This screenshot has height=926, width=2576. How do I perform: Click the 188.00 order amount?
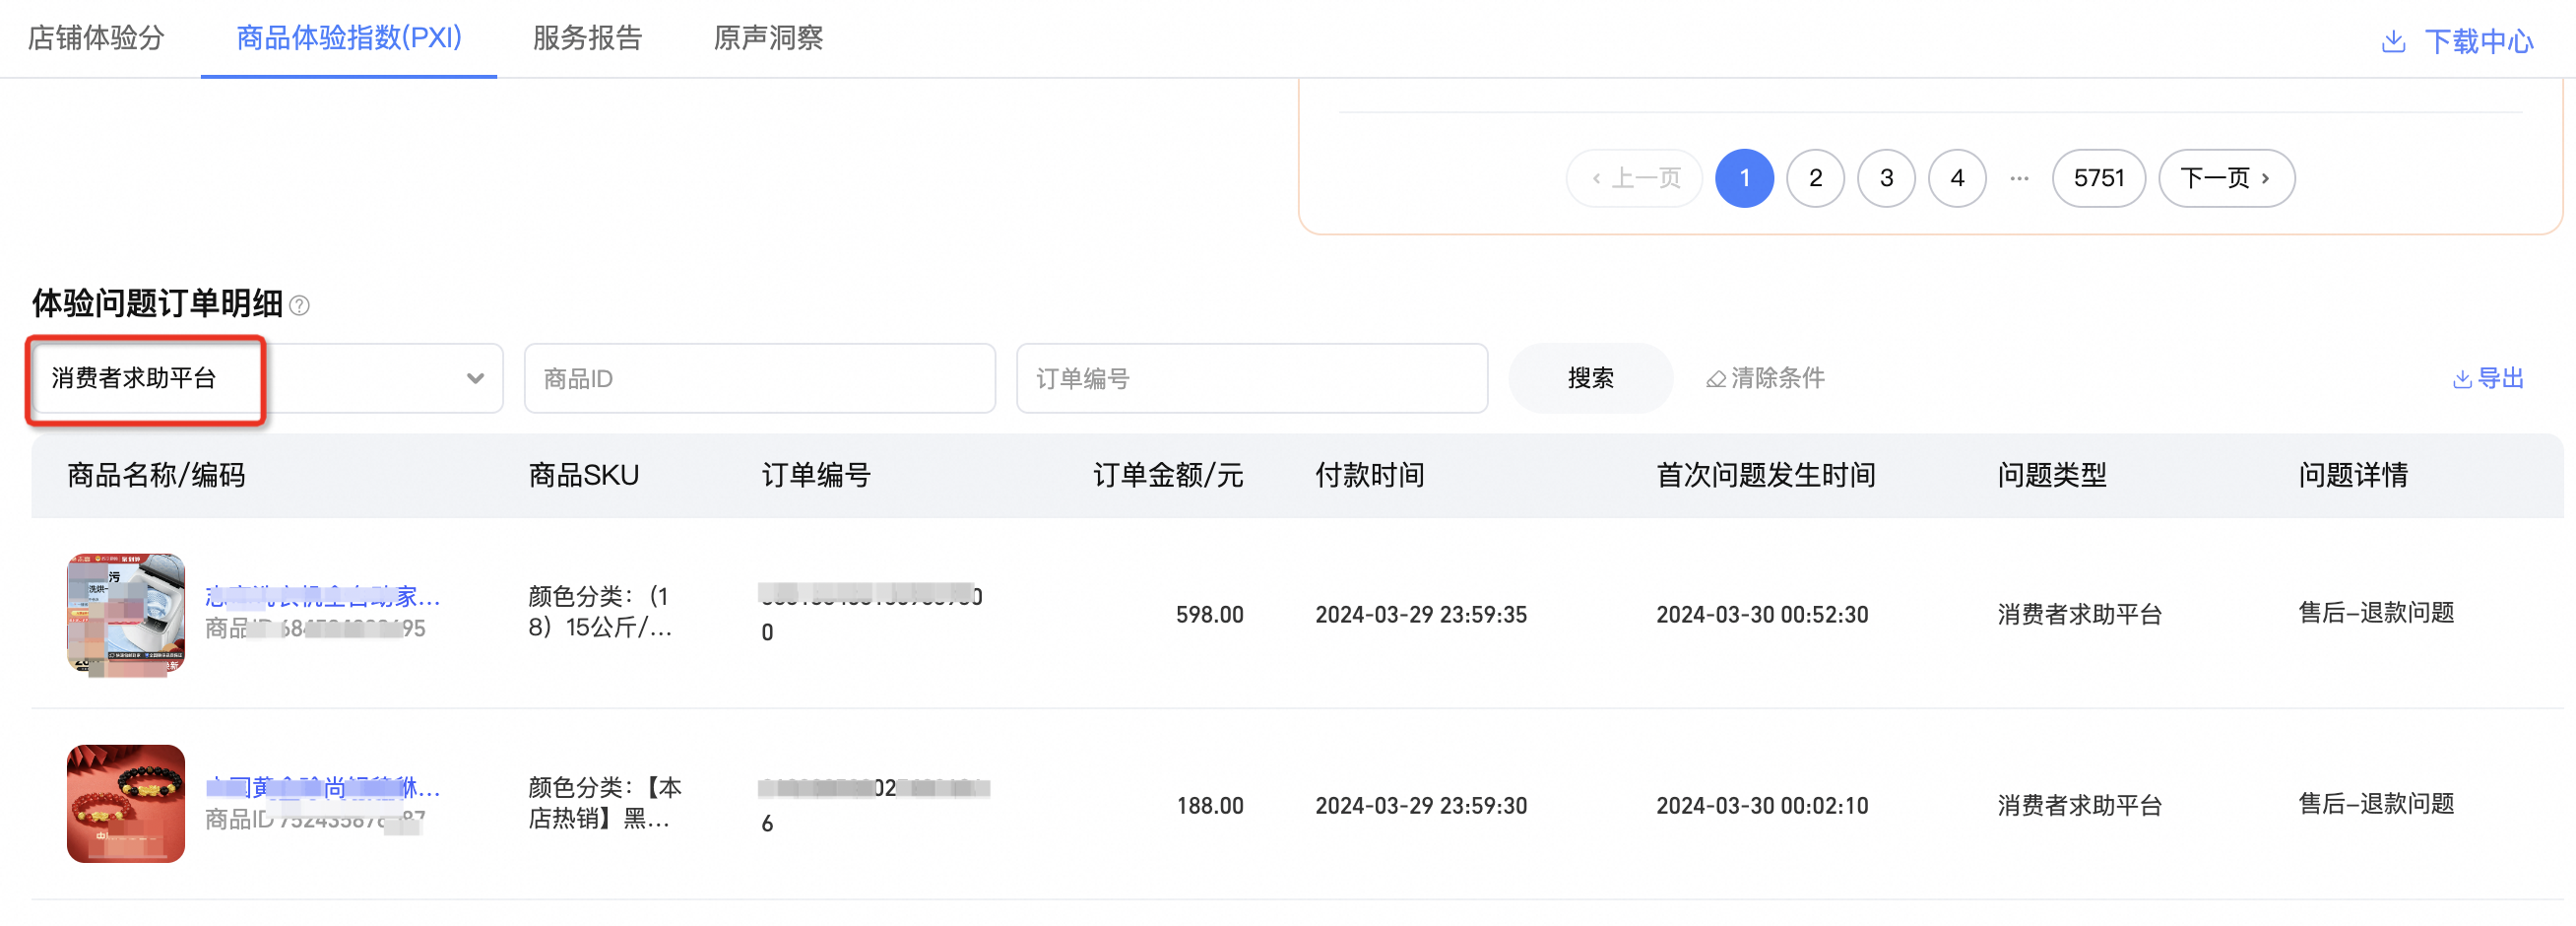click(x=1209, y=805)
